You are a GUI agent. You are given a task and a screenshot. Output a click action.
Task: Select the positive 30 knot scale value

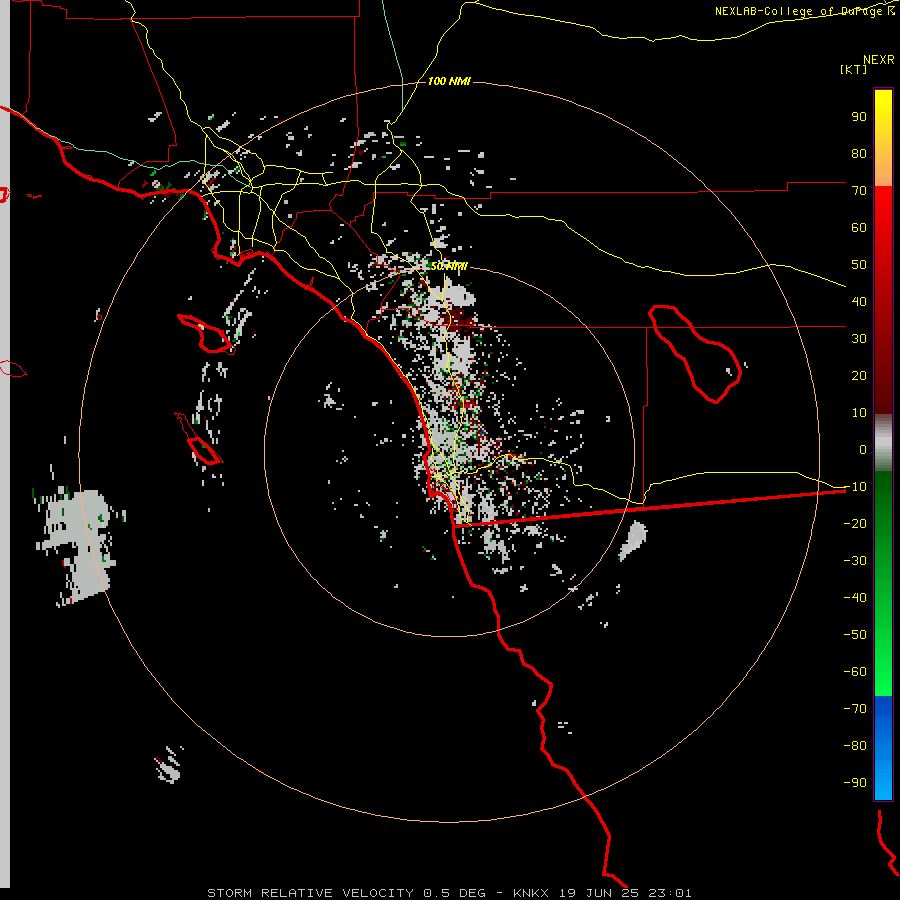coord(859,339)
